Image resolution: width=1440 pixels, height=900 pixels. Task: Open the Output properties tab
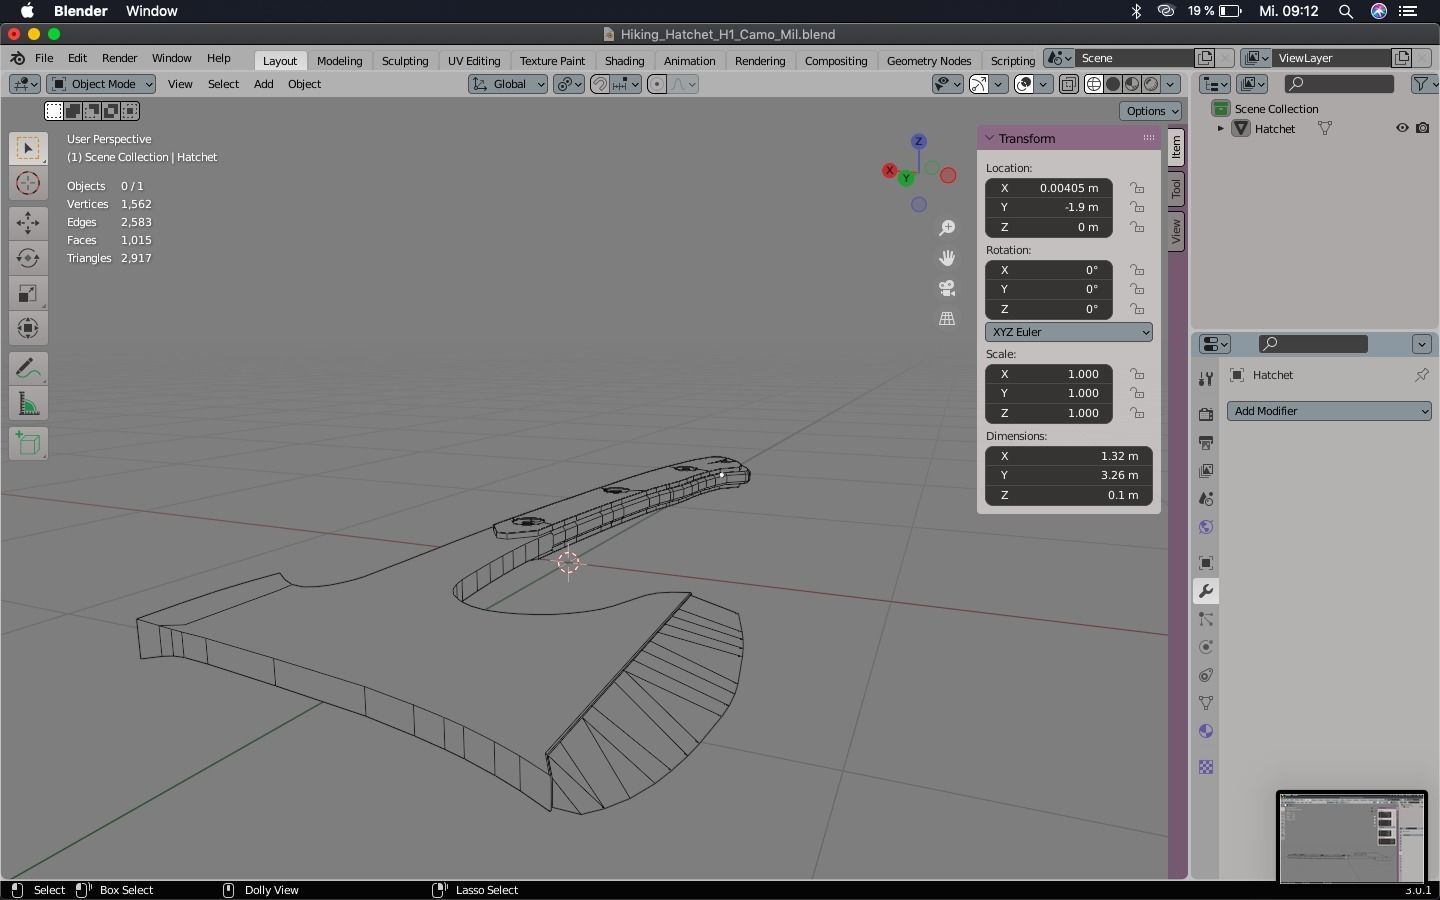tap(1206, 442)
